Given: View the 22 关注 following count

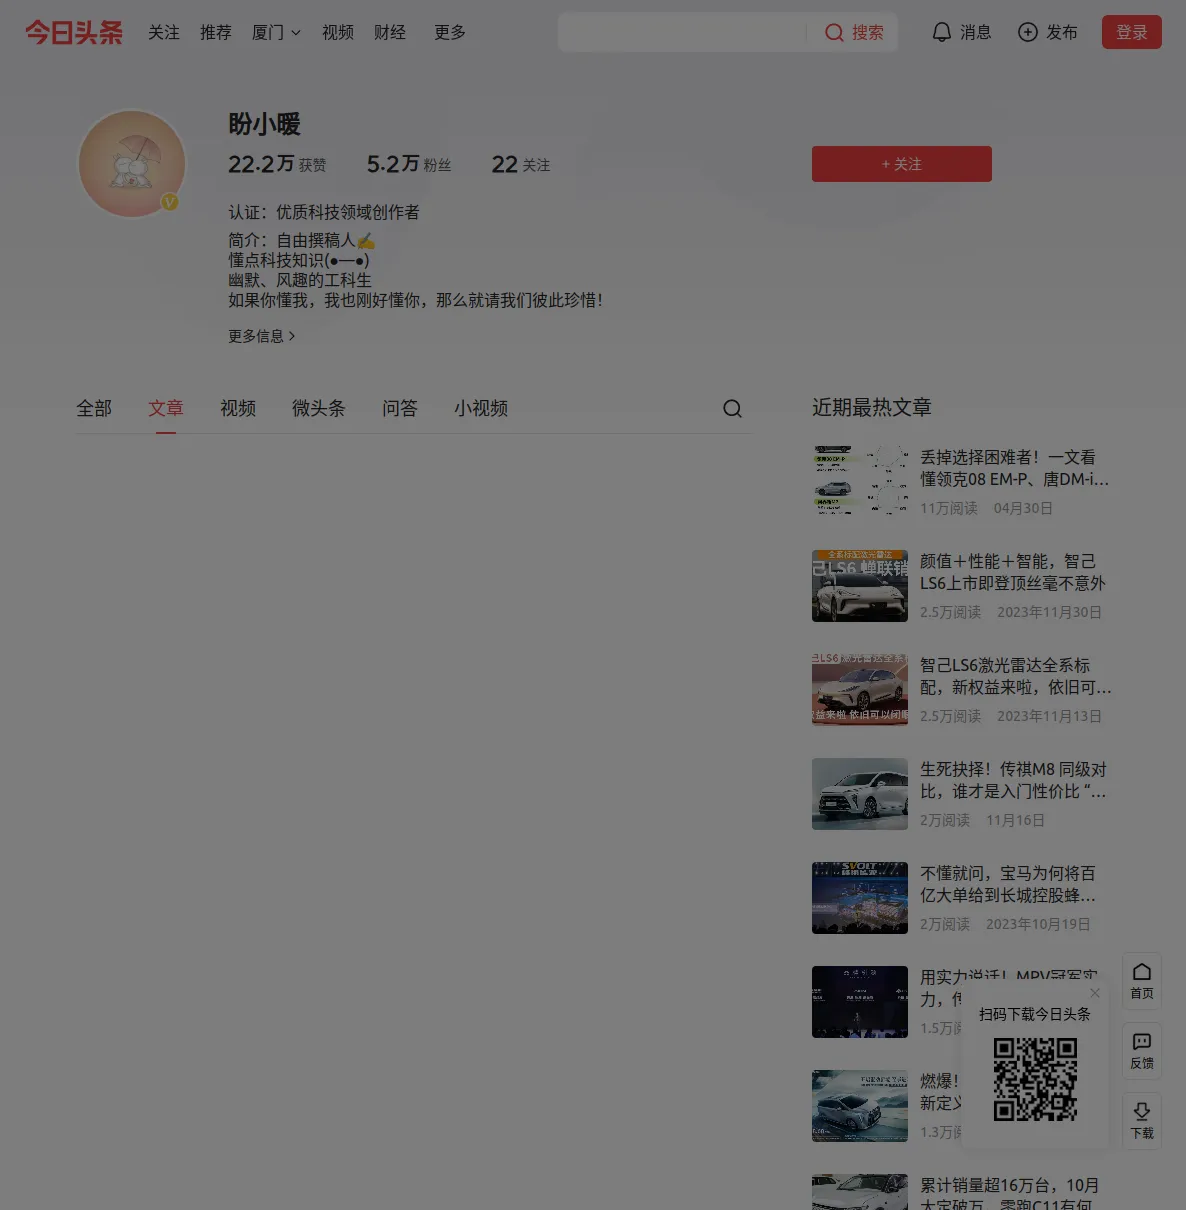Looking at the screenshot, I should coord(521,164).
